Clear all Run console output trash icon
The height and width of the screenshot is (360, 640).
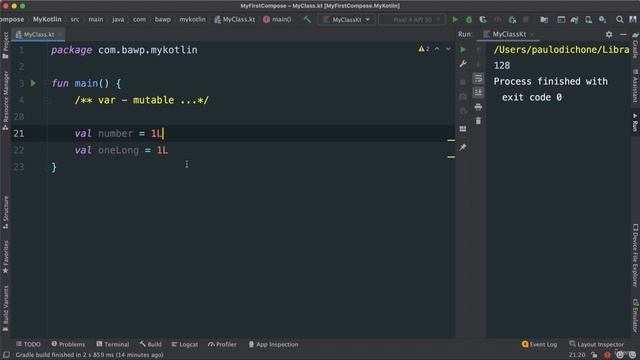point(478,121)
